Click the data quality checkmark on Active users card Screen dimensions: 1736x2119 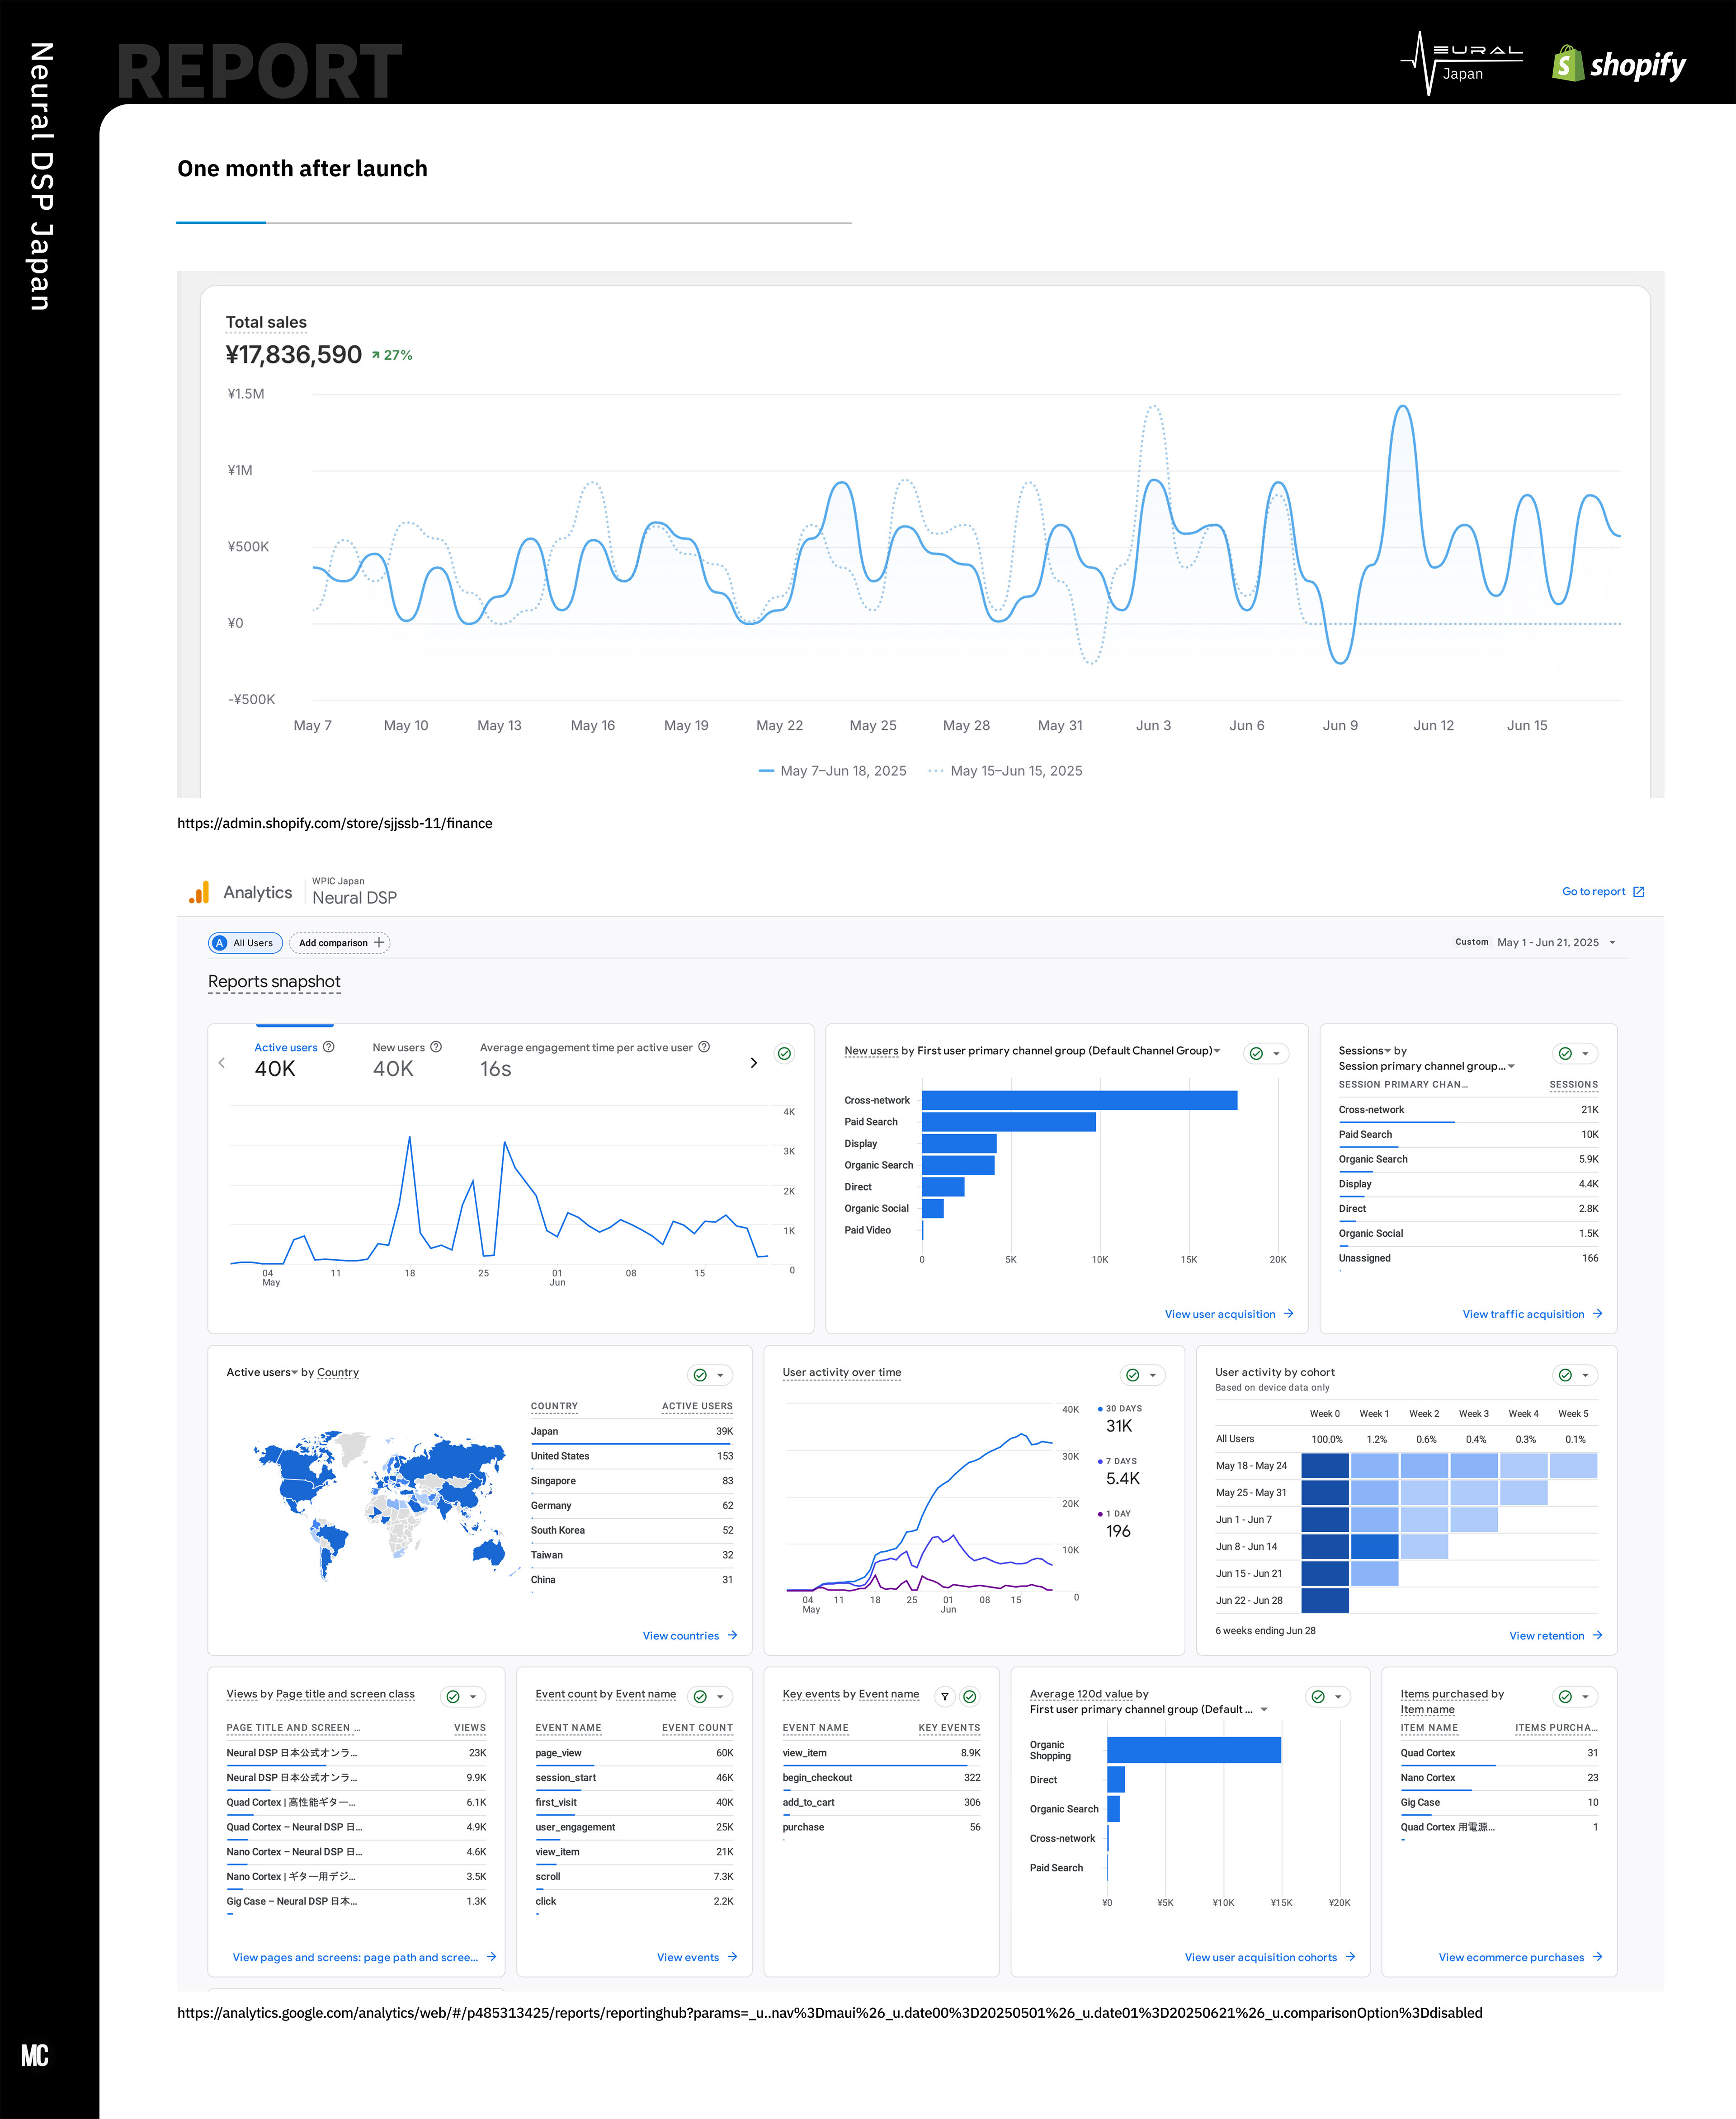pos(785,1054)
